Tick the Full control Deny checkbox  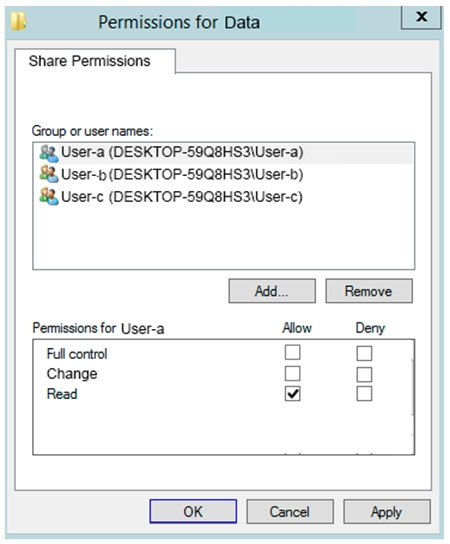[364, 354]
